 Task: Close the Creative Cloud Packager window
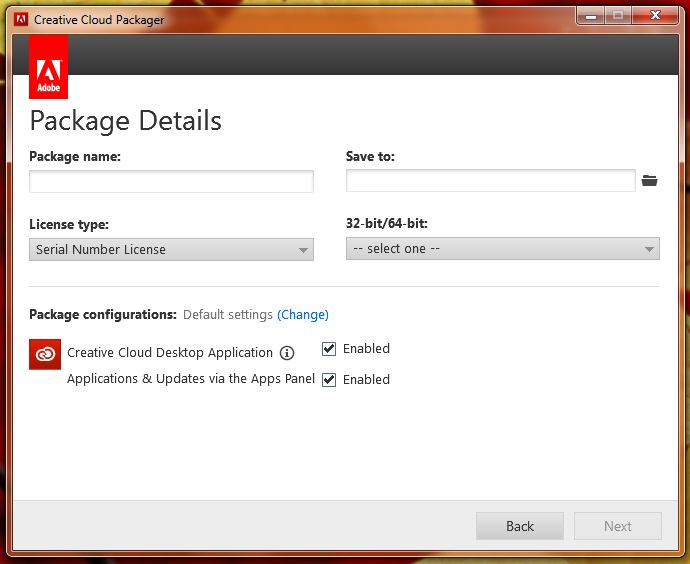click(655, 16)
